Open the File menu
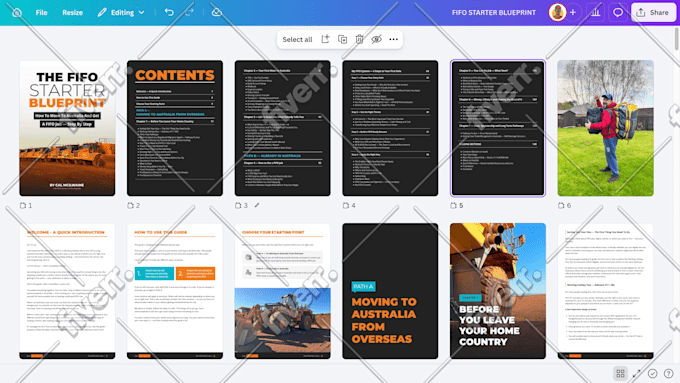The width and height of the screenshot is (680, 383). point(42,13)
